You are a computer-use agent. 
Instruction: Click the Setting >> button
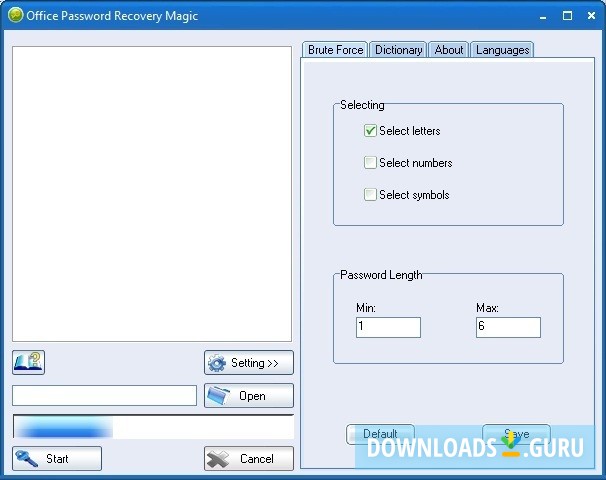tap(249, 363)
